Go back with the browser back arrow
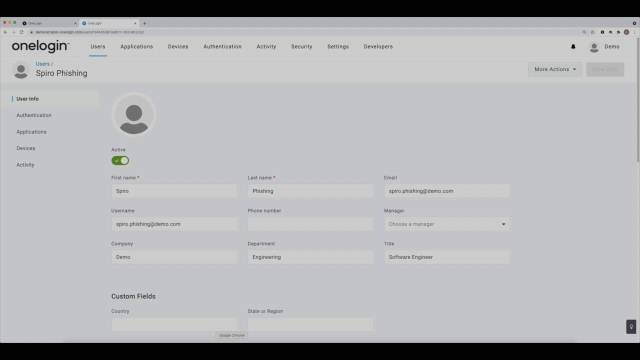640x360 pixels. point(5,32)
